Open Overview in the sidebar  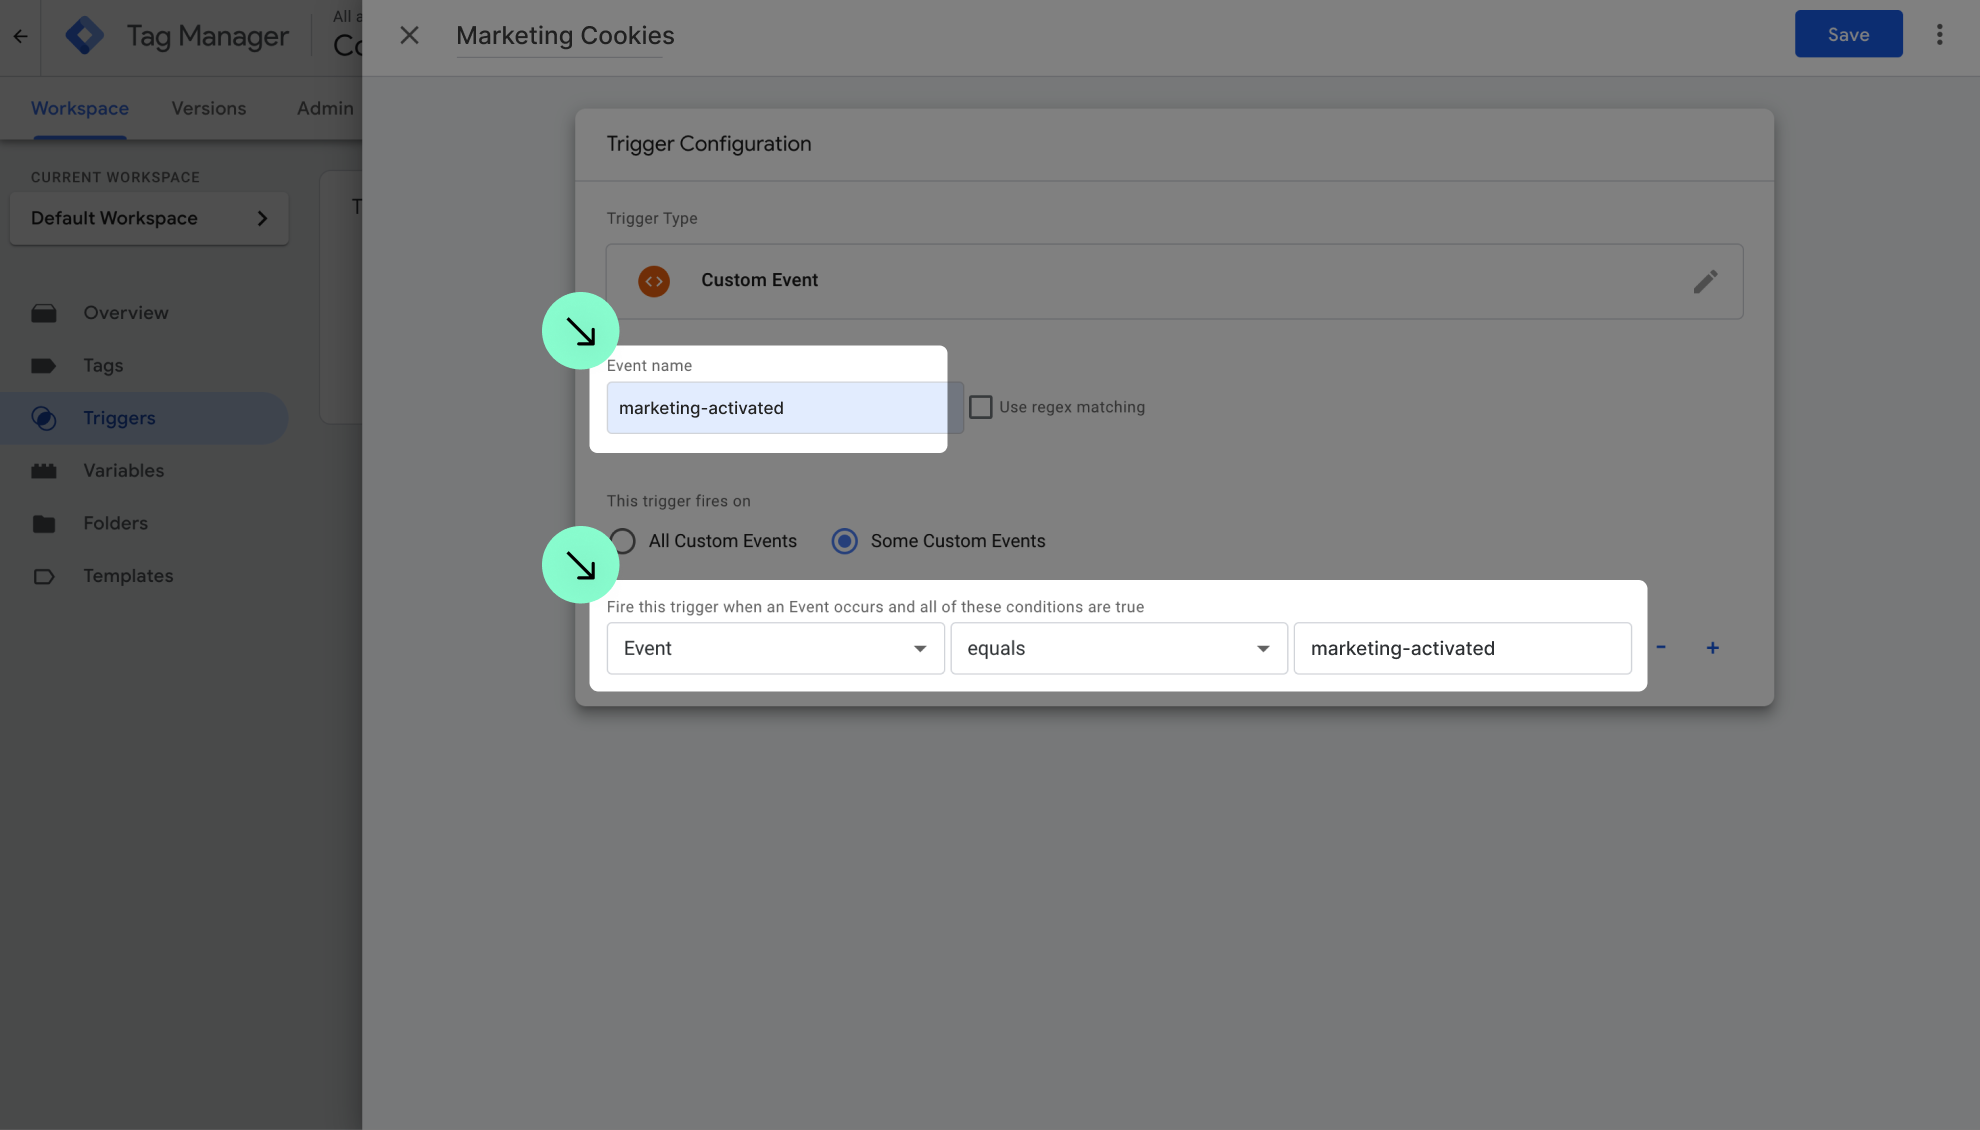[126, 313]
